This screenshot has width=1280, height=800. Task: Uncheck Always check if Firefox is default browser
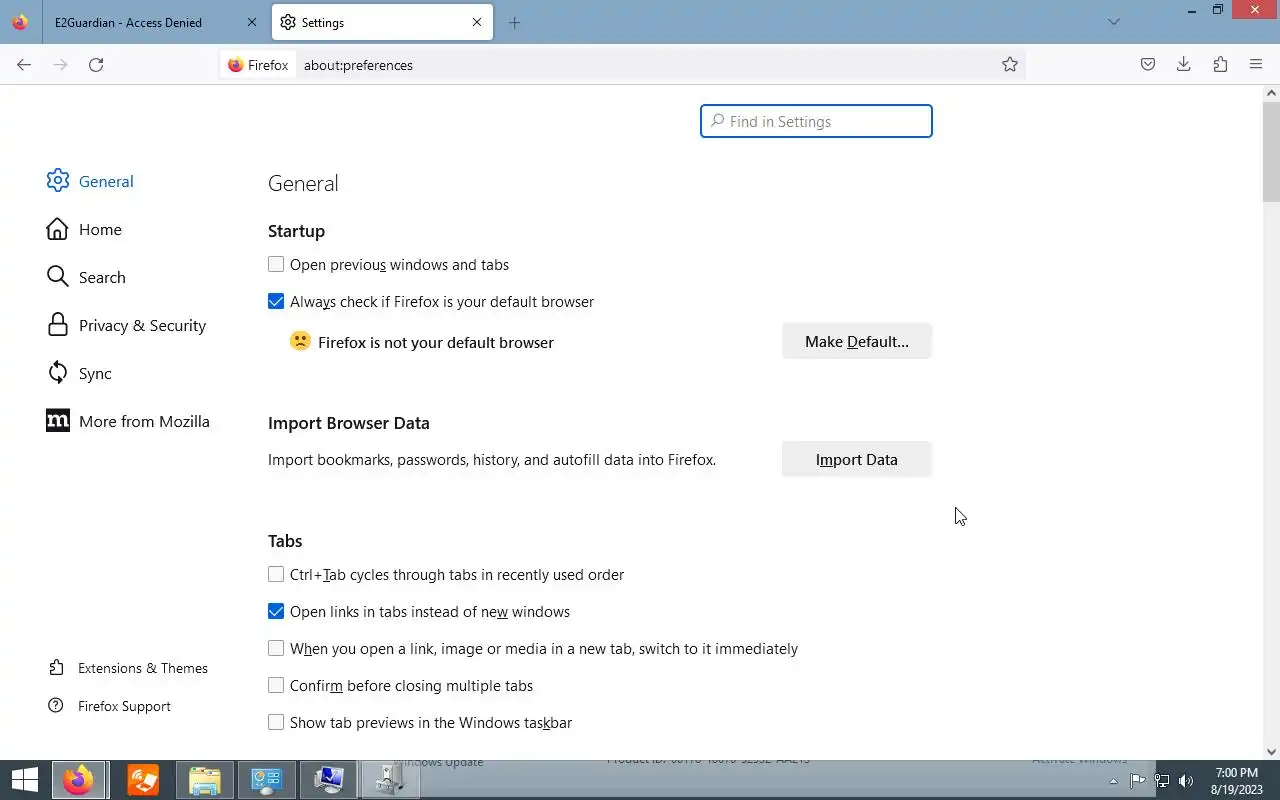pos(276,302)
